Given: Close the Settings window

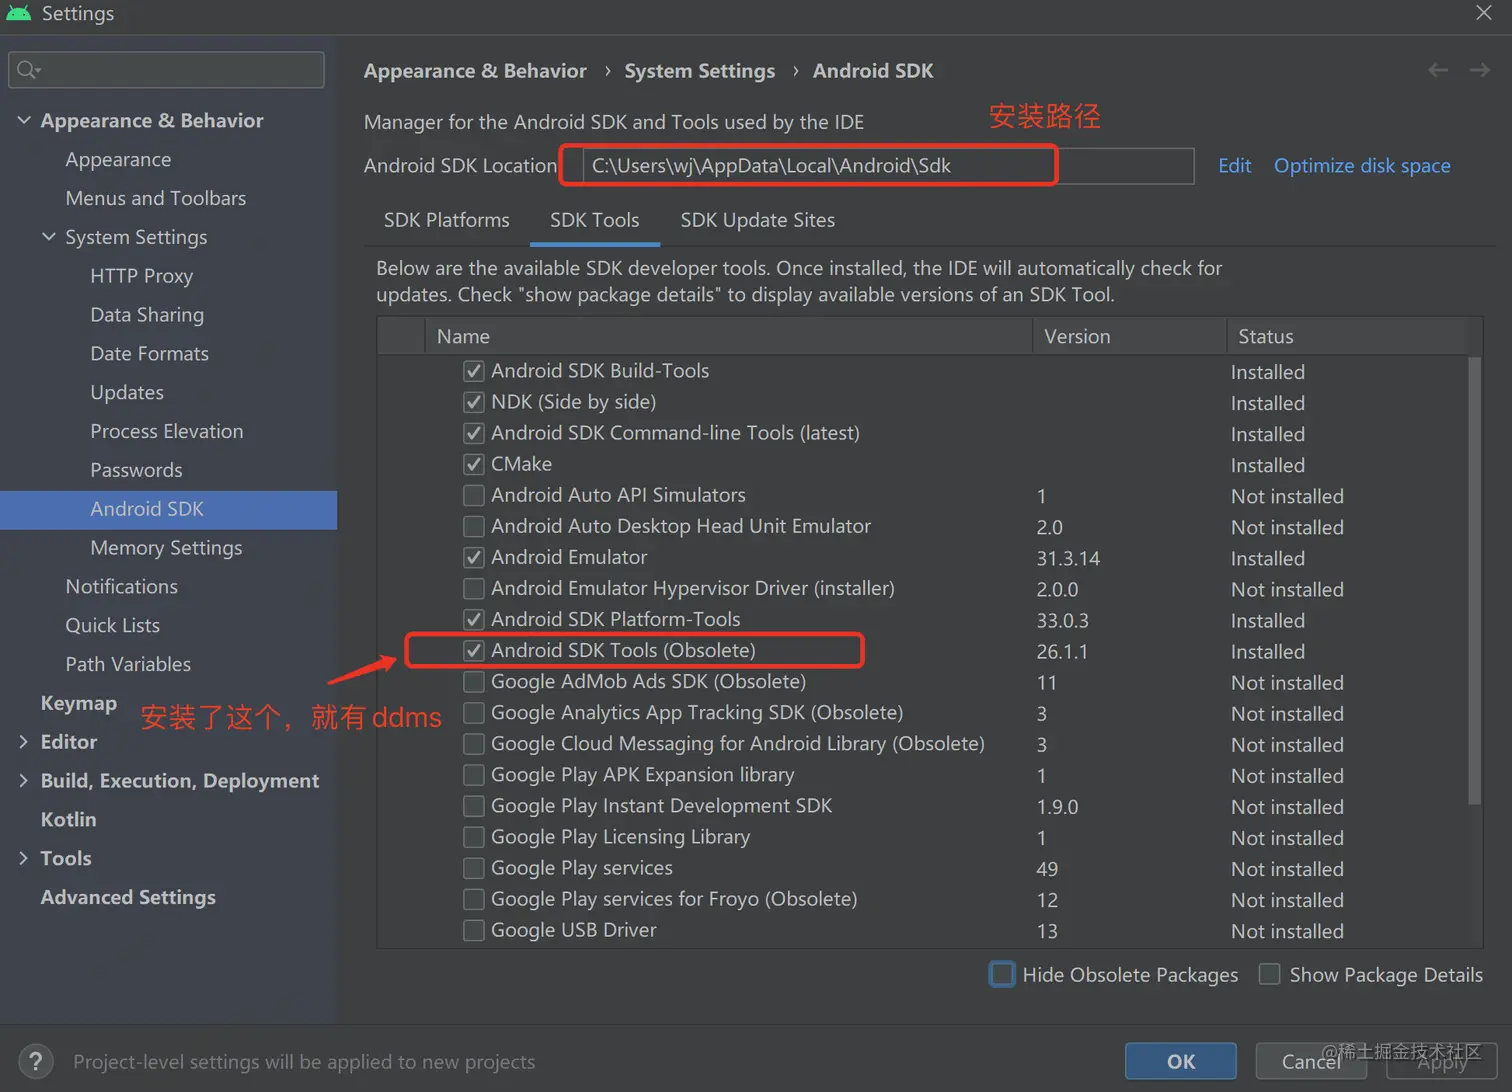Looking at the screenshot, I should point(1484,12).
